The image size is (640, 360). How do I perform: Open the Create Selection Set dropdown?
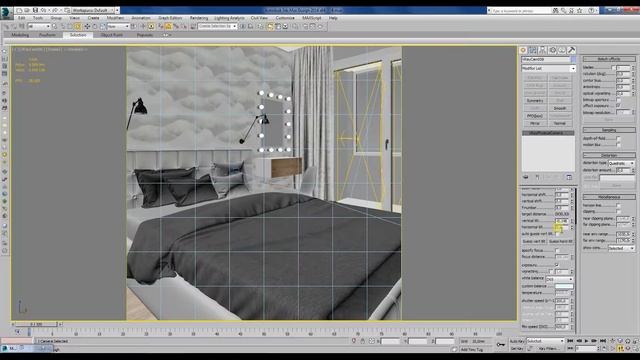pyautogui.click(x=217, y=27)
